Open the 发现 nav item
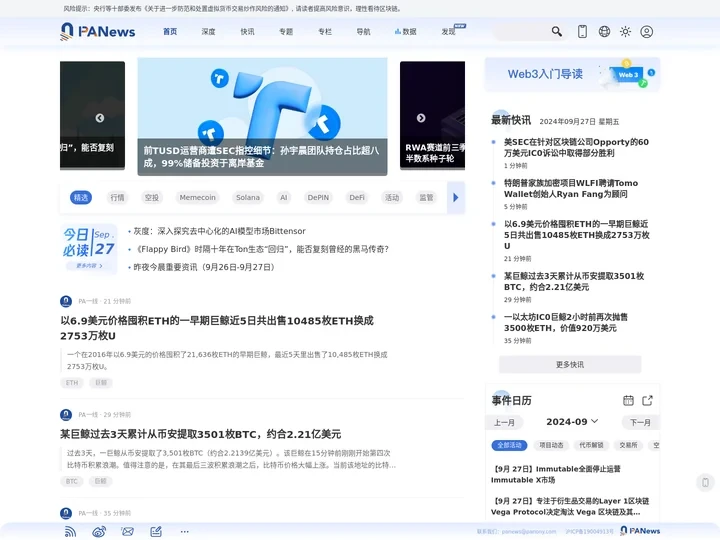This screenshot has height=540, width=720. point(449,32)
